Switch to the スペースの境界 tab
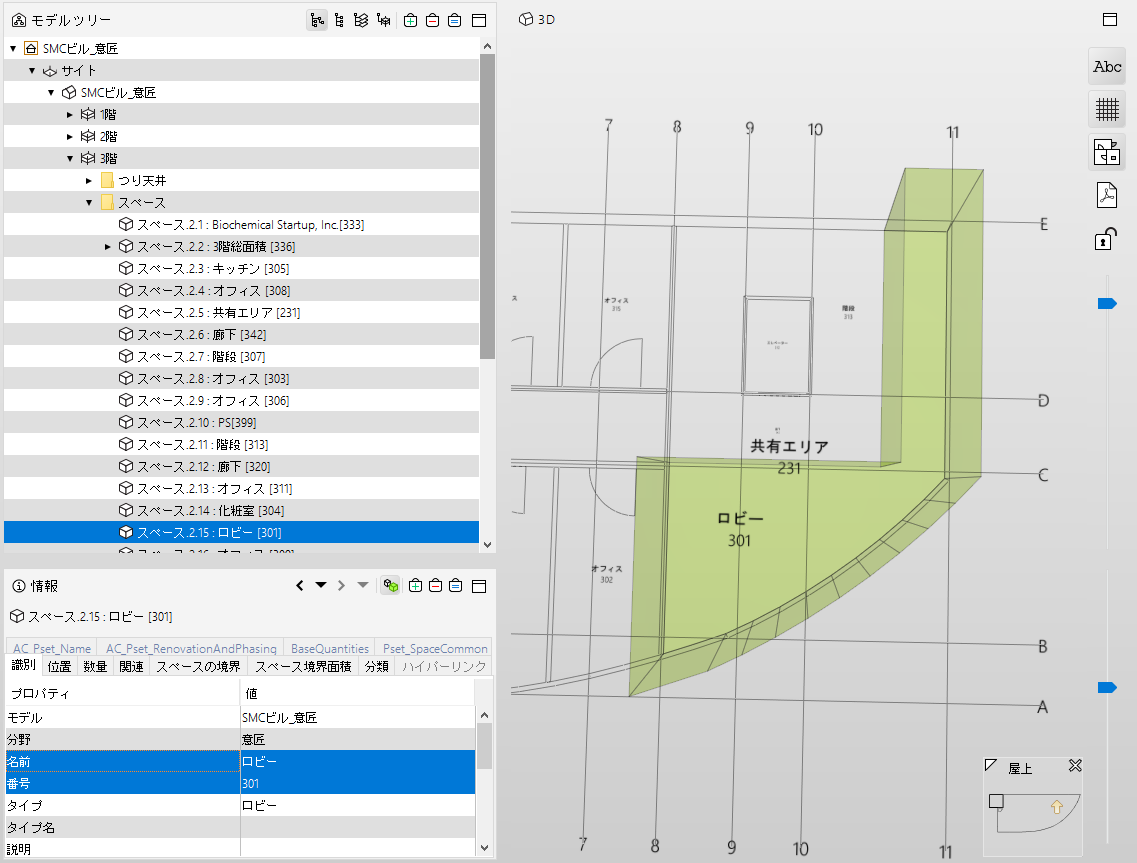Viewport: 1137px width, 863px height. tap(198, 666)
